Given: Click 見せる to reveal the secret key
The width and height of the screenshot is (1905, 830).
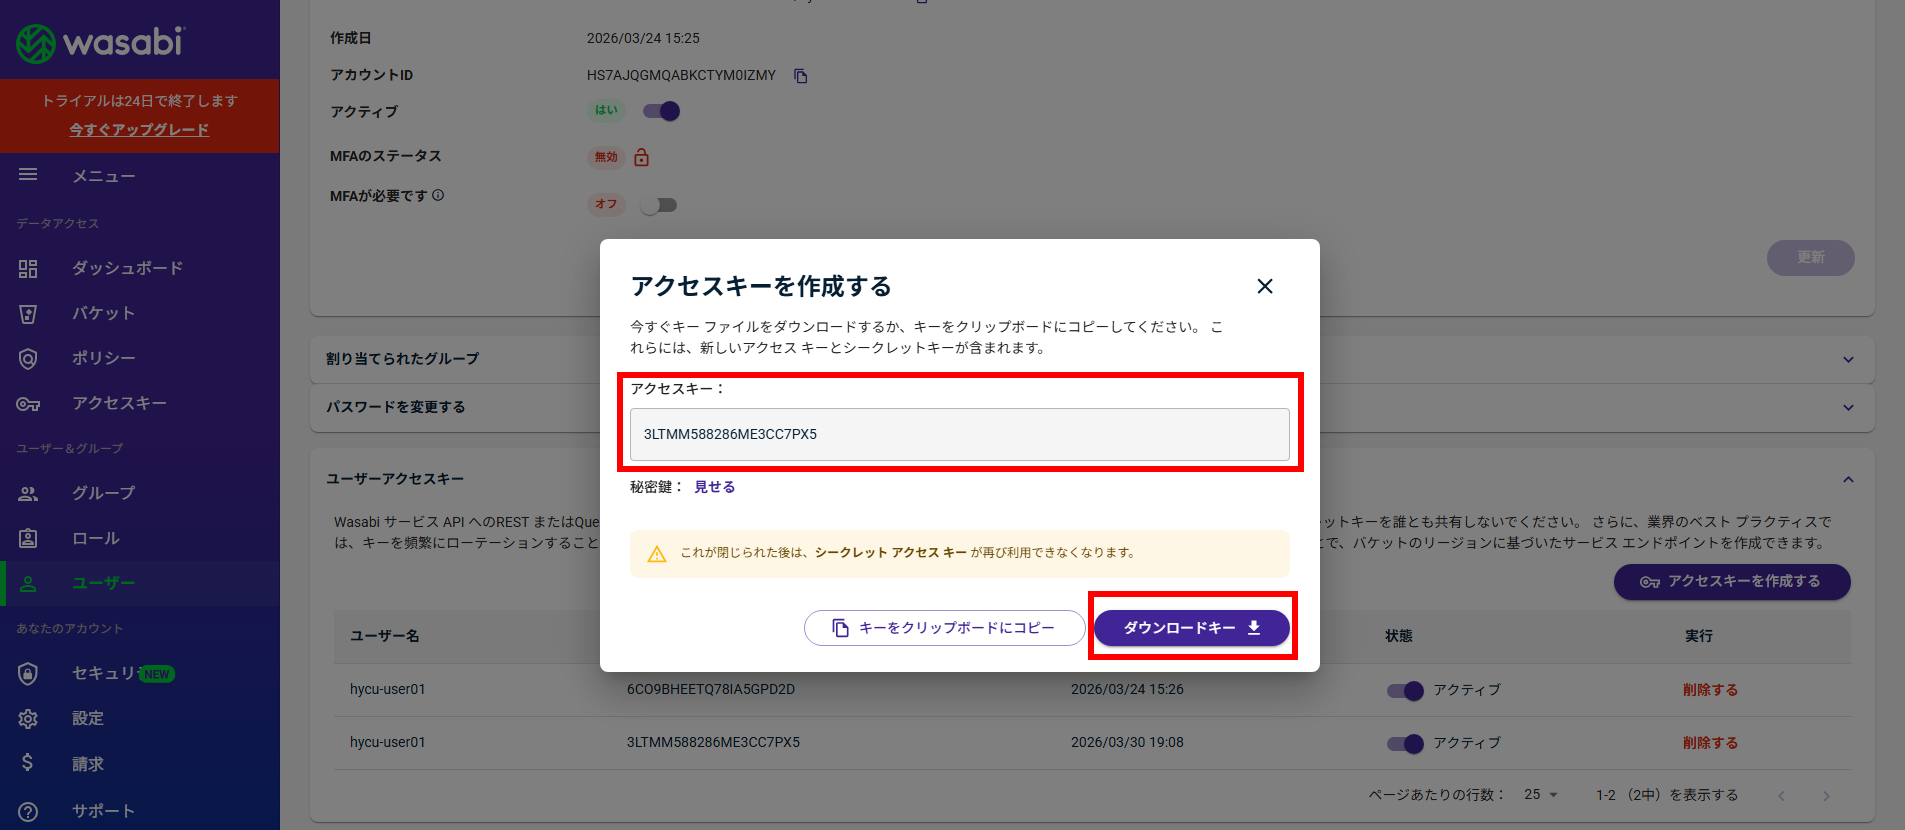Looking at the screenshot, I should pyautogui.click(x=714, y=487).
